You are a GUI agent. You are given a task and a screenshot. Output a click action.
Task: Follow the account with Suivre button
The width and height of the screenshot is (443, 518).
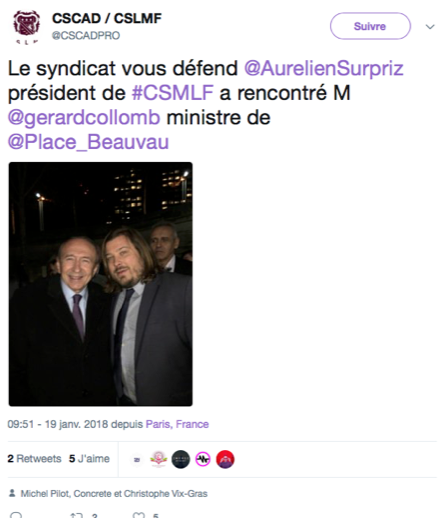point(370,26)
